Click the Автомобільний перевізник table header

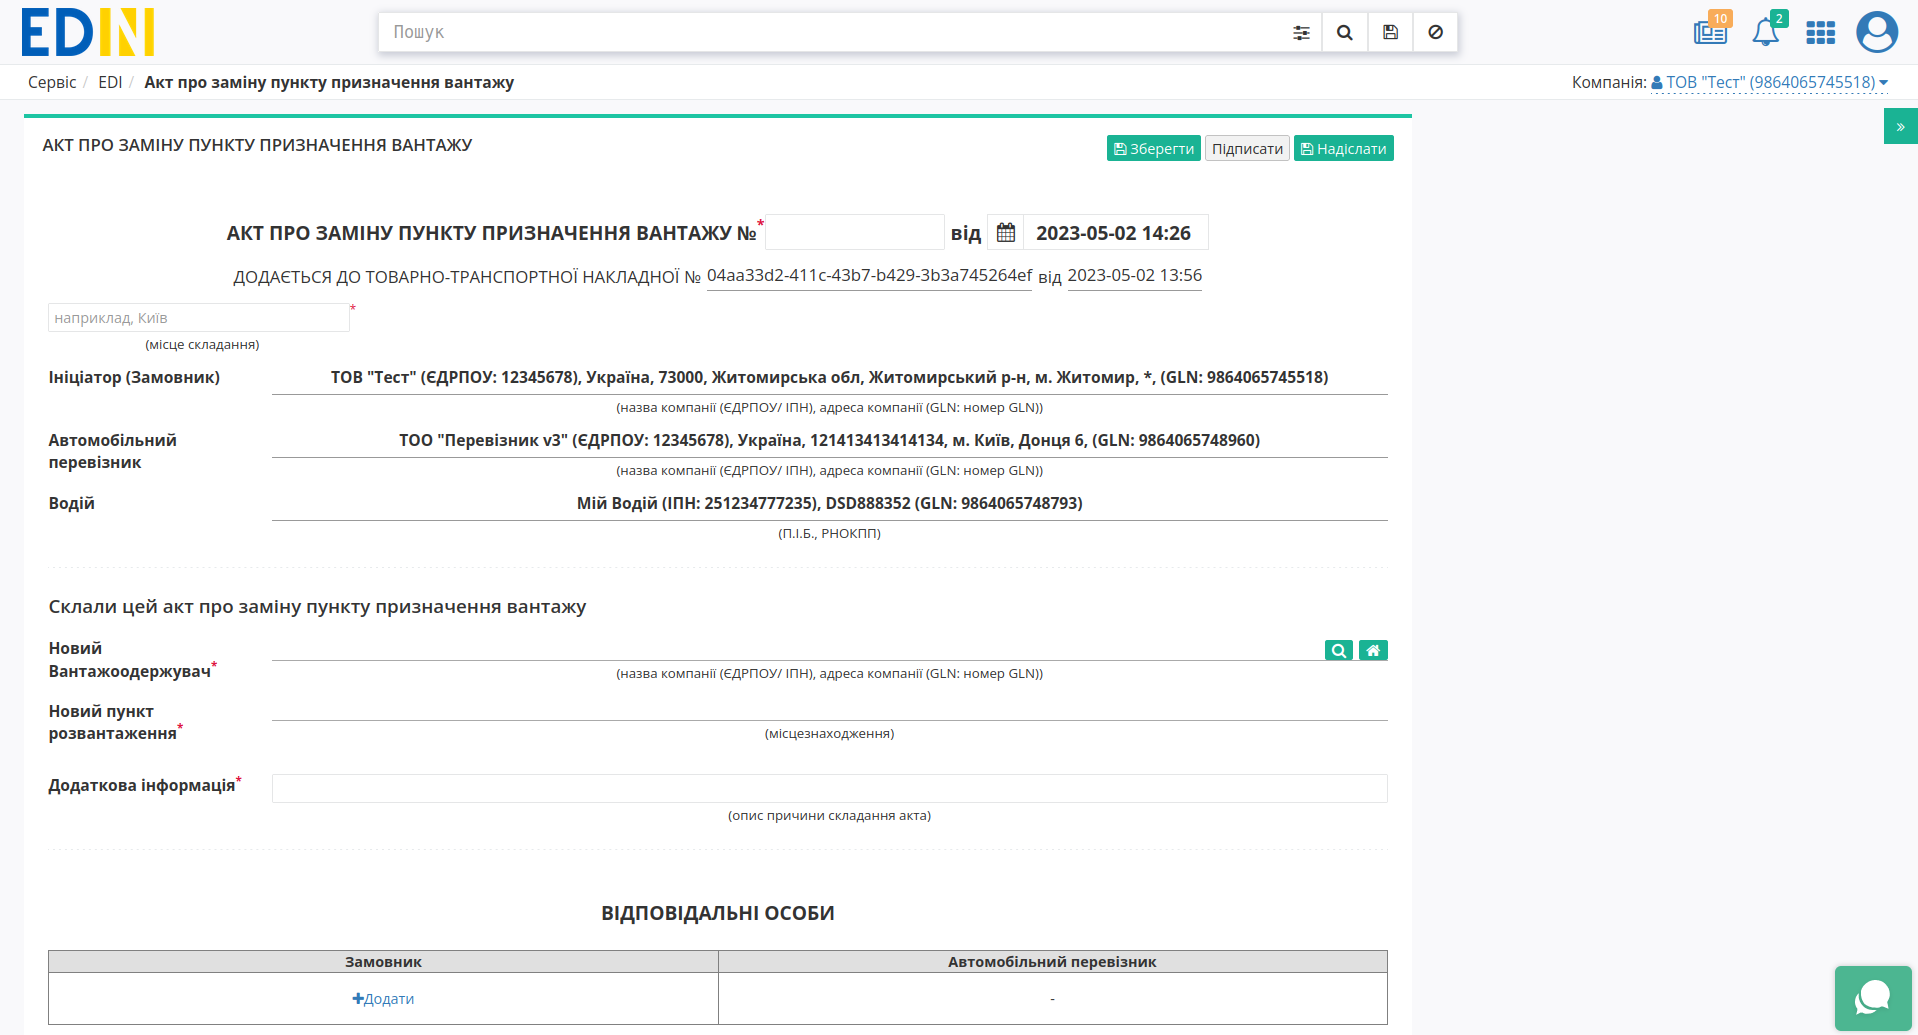point(1052,961)
